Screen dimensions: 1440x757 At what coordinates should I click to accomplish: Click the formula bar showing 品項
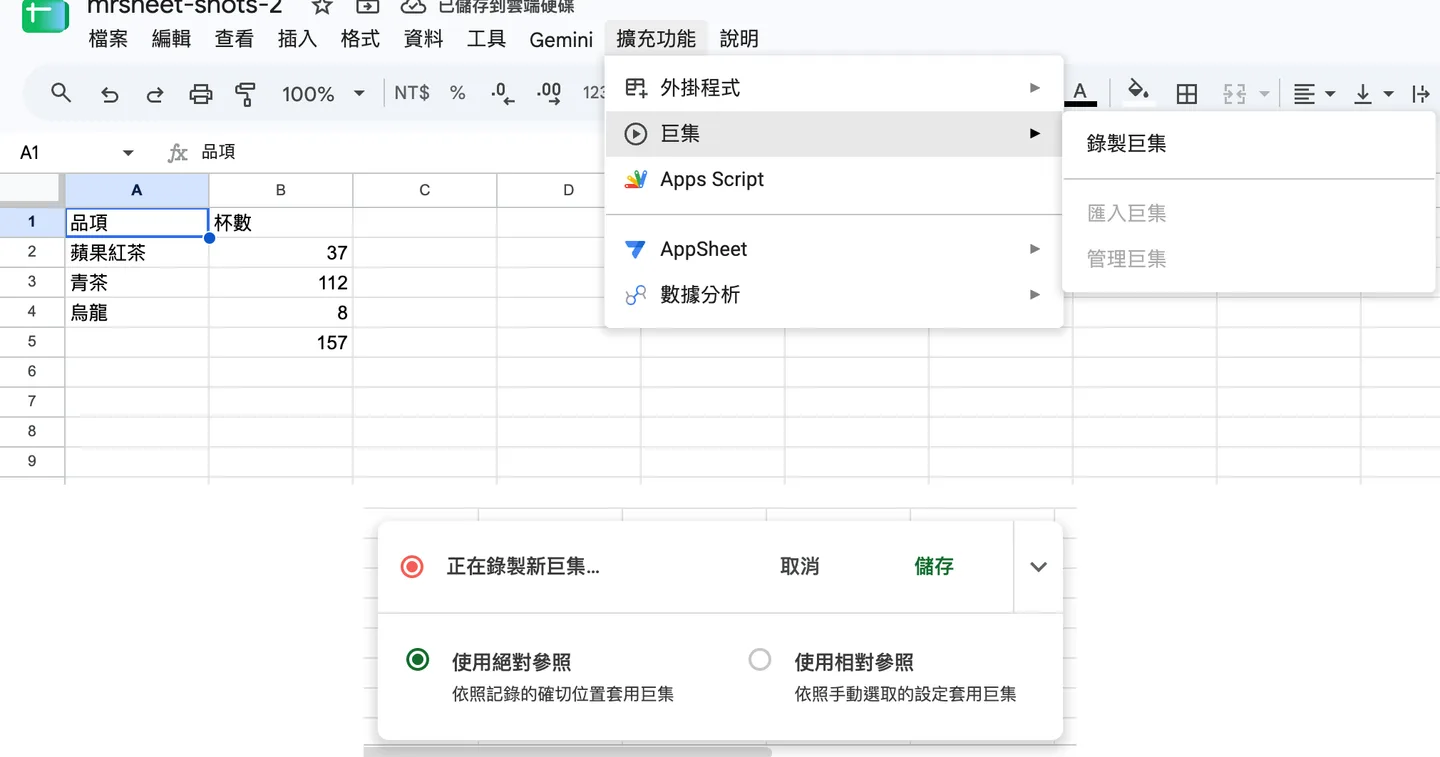(220, 152)
